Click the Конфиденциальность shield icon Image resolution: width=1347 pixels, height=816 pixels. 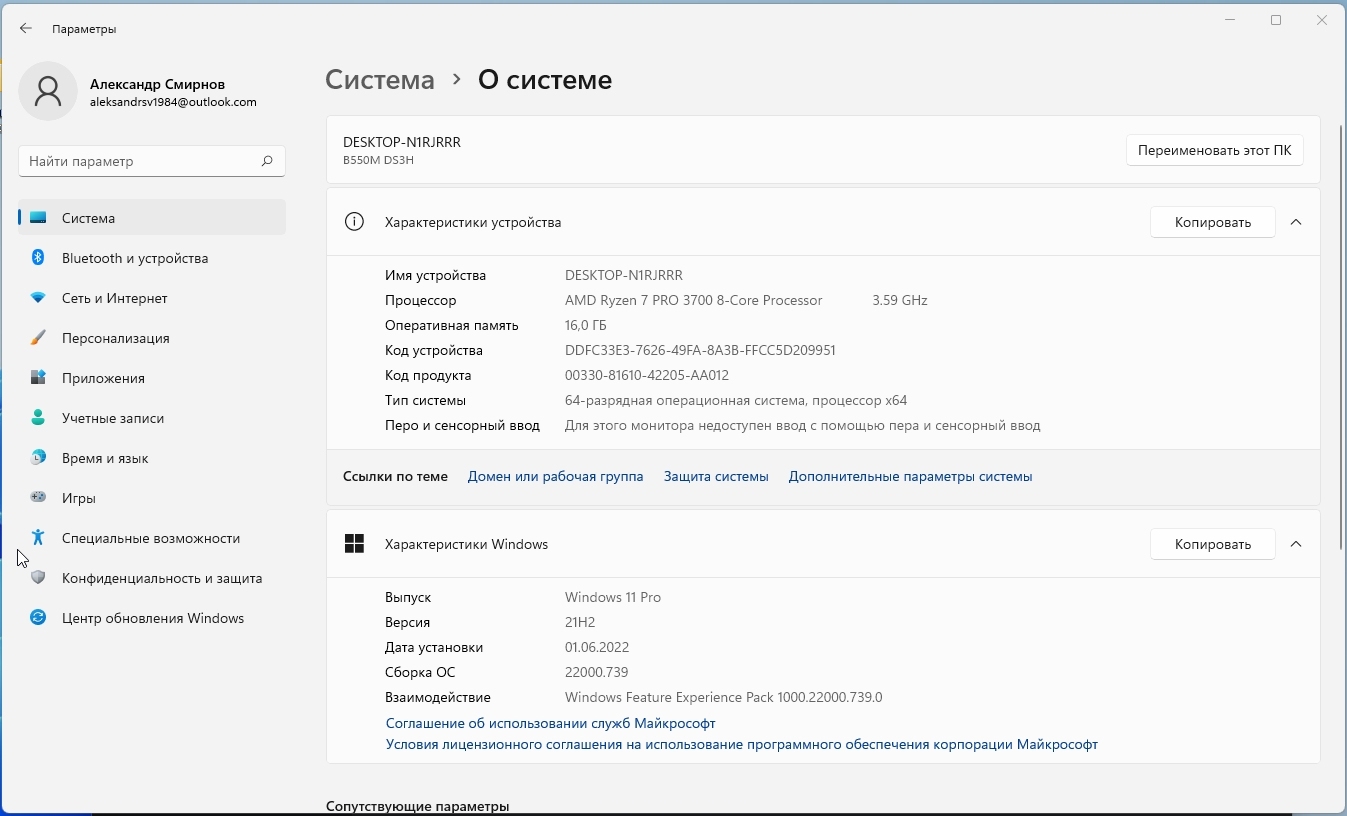pos(38,578)
